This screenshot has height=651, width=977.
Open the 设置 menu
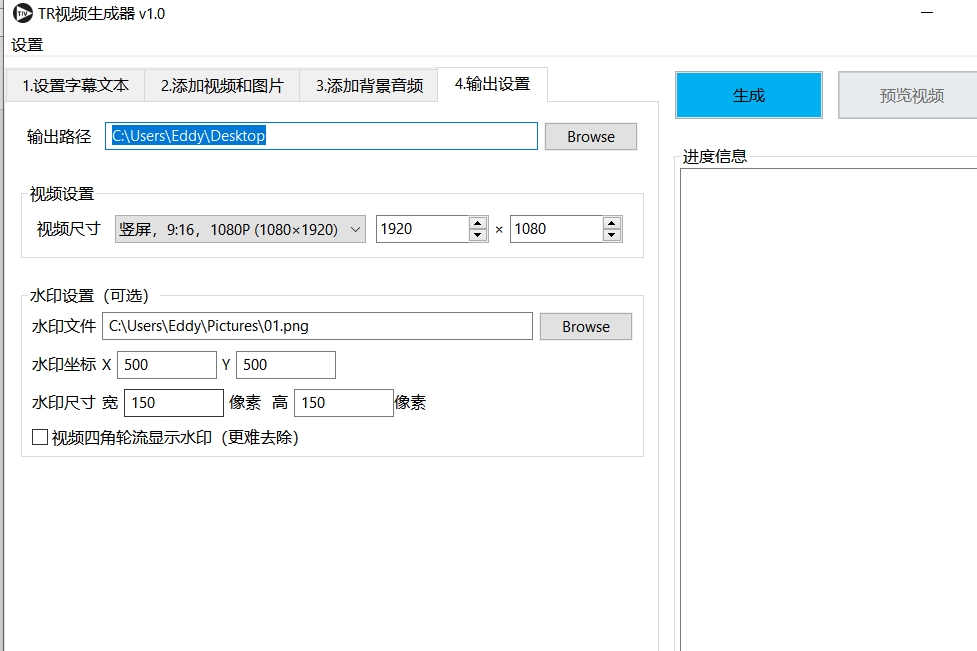click(x=27, y=45)
